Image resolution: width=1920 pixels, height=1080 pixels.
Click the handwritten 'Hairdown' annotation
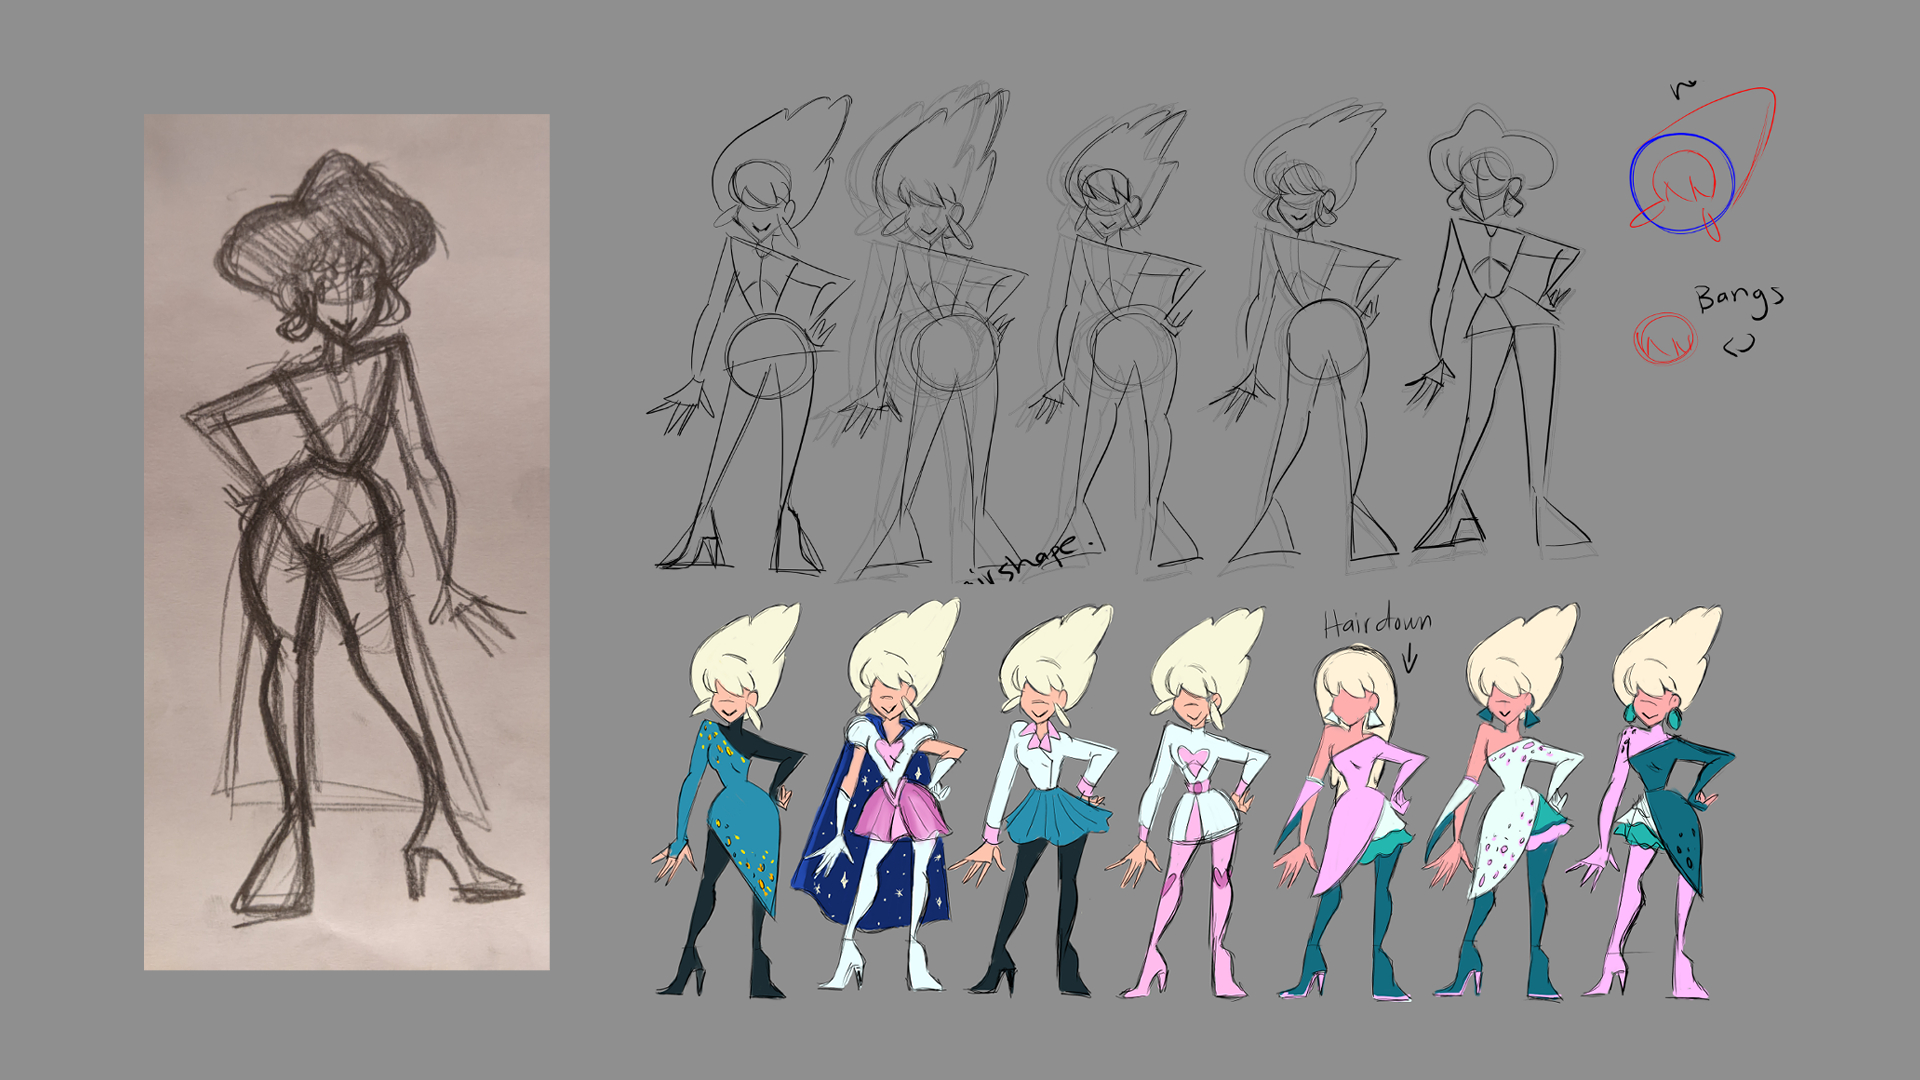coord(1376,624)
